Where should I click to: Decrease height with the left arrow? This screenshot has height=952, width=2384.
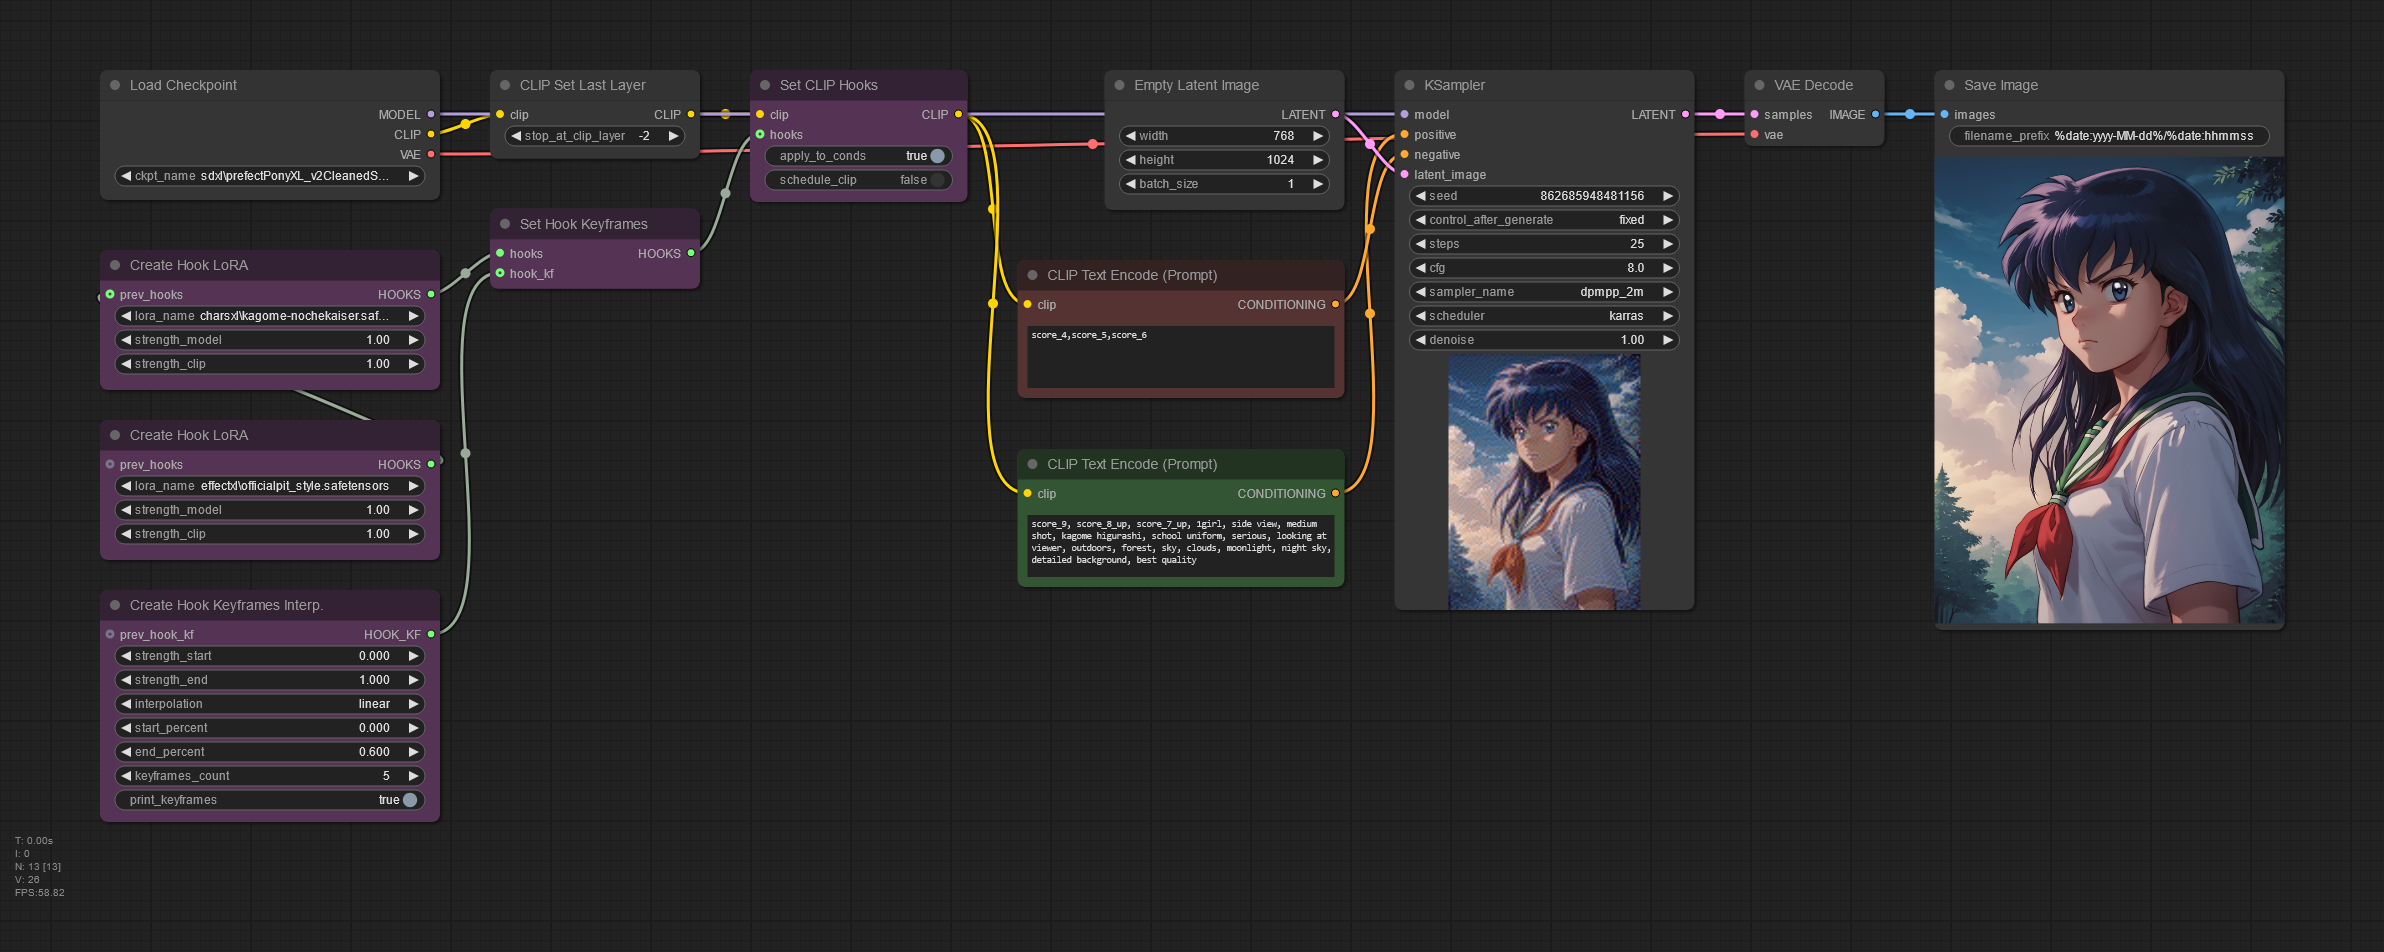pyautogui.click(x=1130, y=160)
